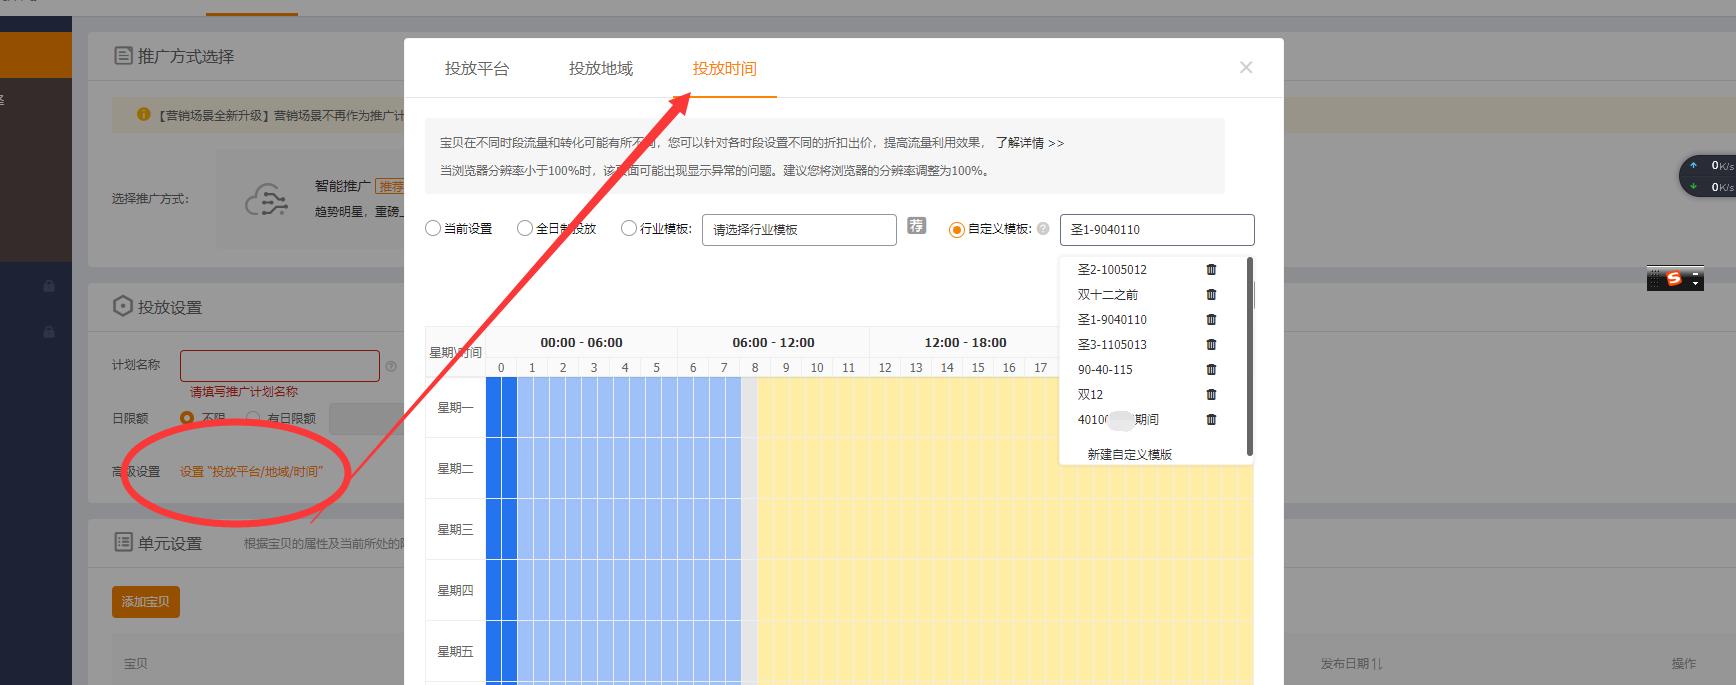
Task: Choose 双12 from the template list
Action: (1090, 395)
